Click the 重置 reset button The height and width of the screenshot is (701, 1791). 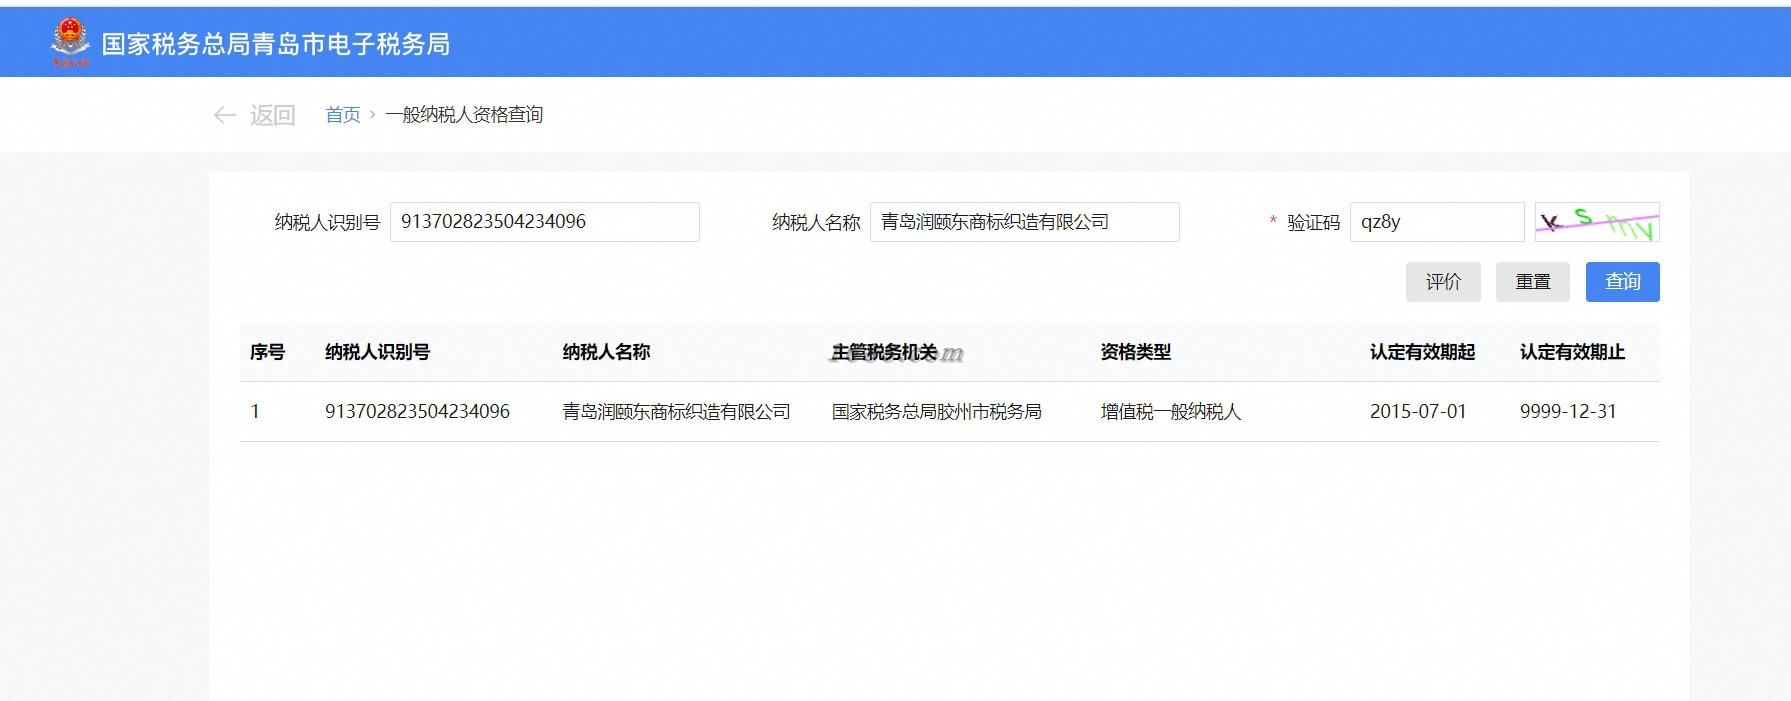pos(1533,282)
